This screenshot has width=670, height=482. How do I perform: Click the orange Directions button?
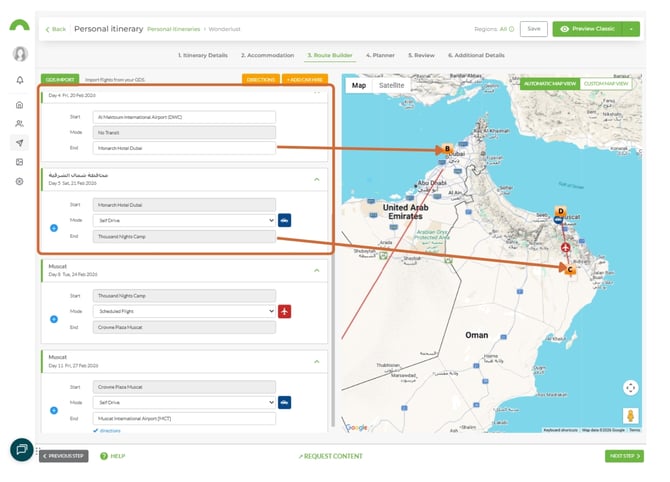261,79
